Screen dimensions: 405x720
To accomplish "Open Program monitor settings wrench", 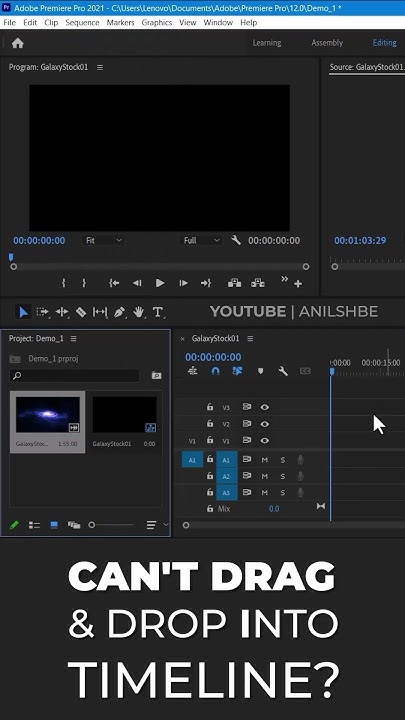I will (x=236, y=240).
